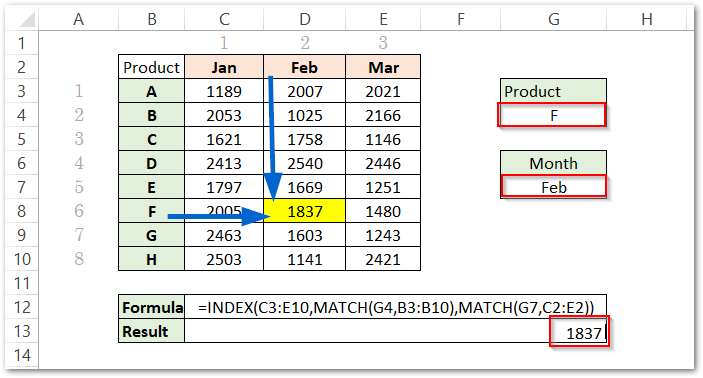Click cell with value 2053
Screen dimensions: 703x378
click(x=224, y=115)
